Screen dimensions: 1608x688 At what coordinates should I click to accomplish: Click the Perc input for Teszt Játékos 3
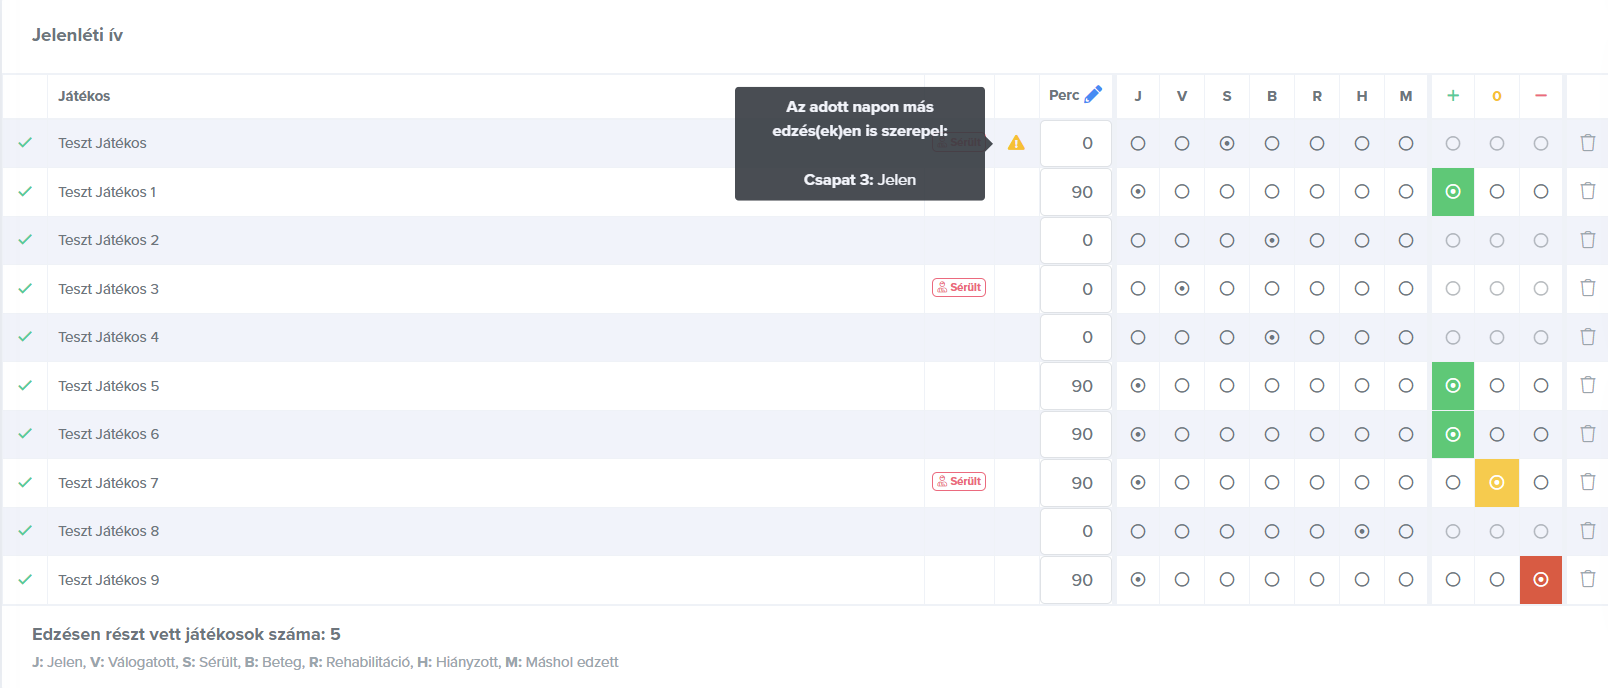1076,289
